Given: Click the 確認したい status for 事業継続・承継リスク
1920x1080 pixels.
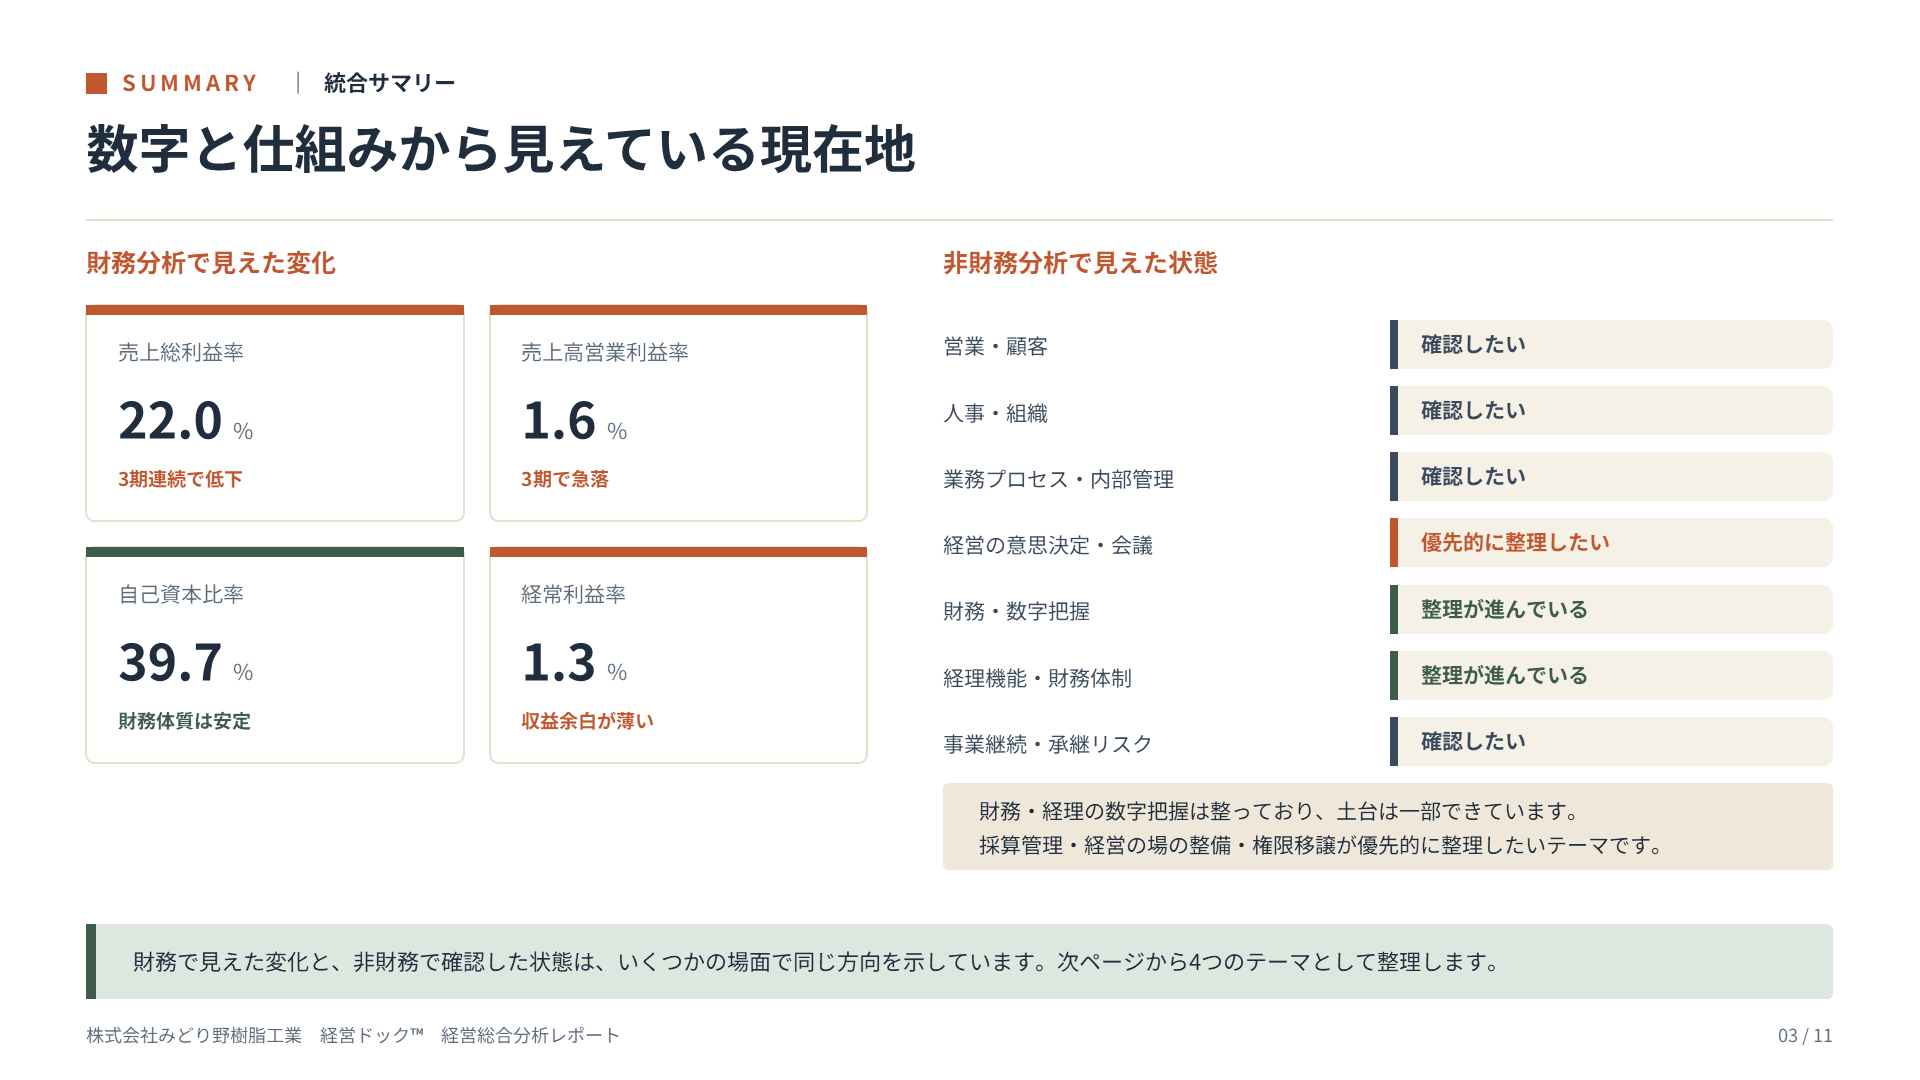Looking at the screenshot, I should point(1611,741).
